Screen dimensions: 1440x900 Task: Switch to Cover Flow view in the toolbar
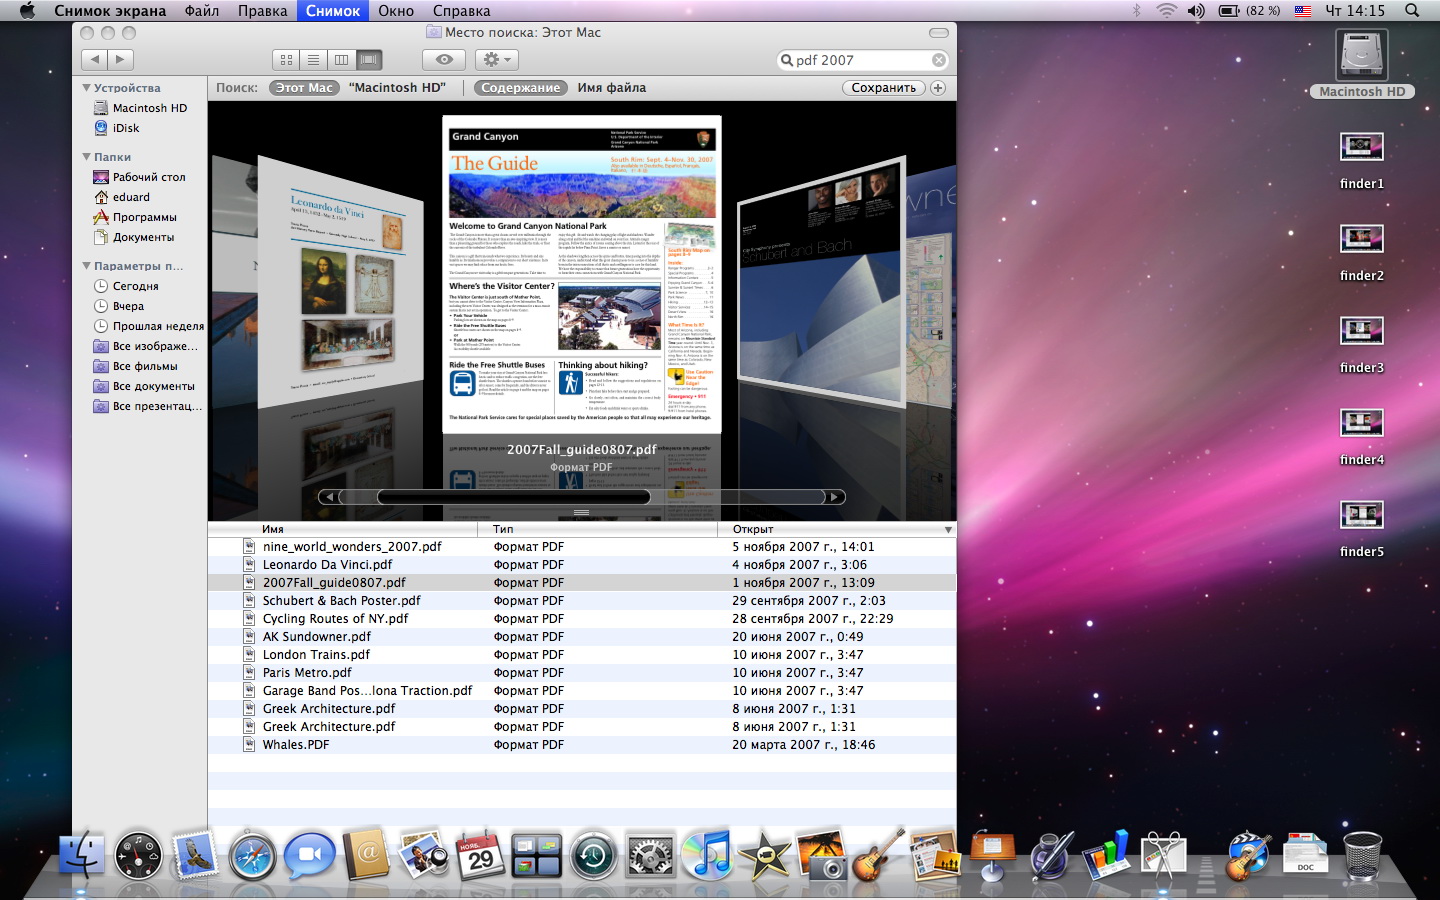point(369,60)
